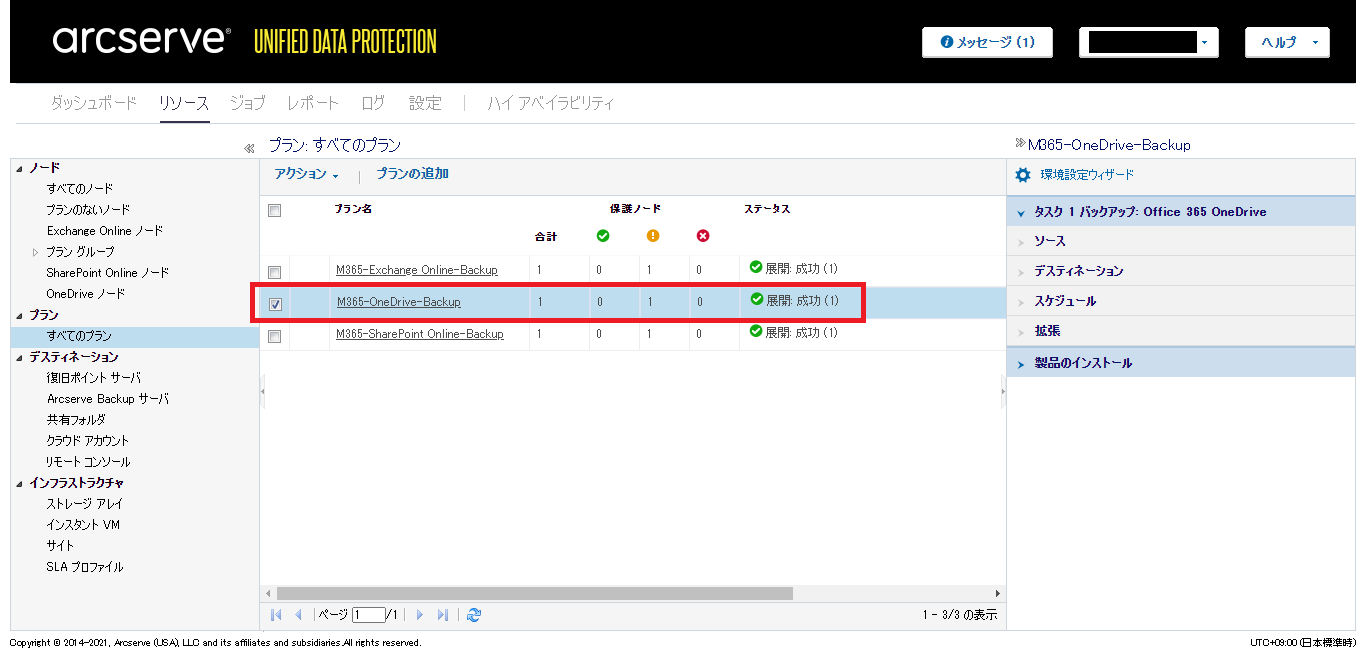The height and width of the screenshot is (652, 1366).
Task: Click the right-panel collapse splitter arrow
Action: coord(1002,392)
